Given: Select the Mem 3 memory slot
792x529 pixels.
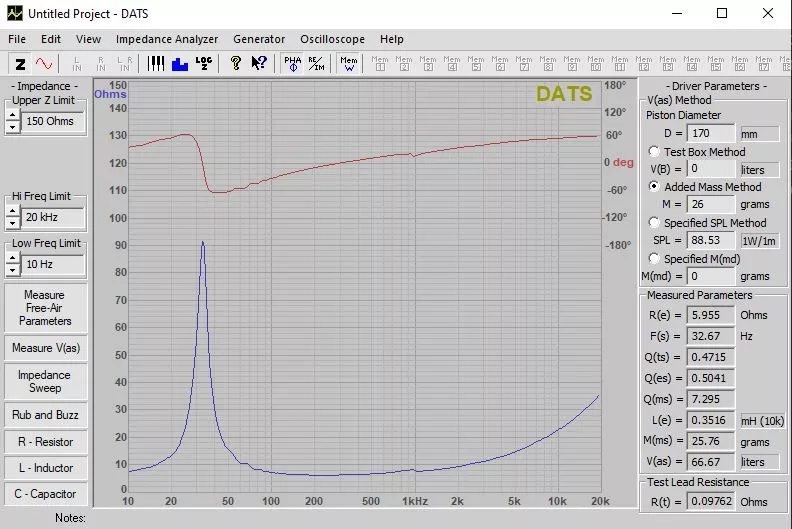Looking at the screenshot, I should pos(428,64).
